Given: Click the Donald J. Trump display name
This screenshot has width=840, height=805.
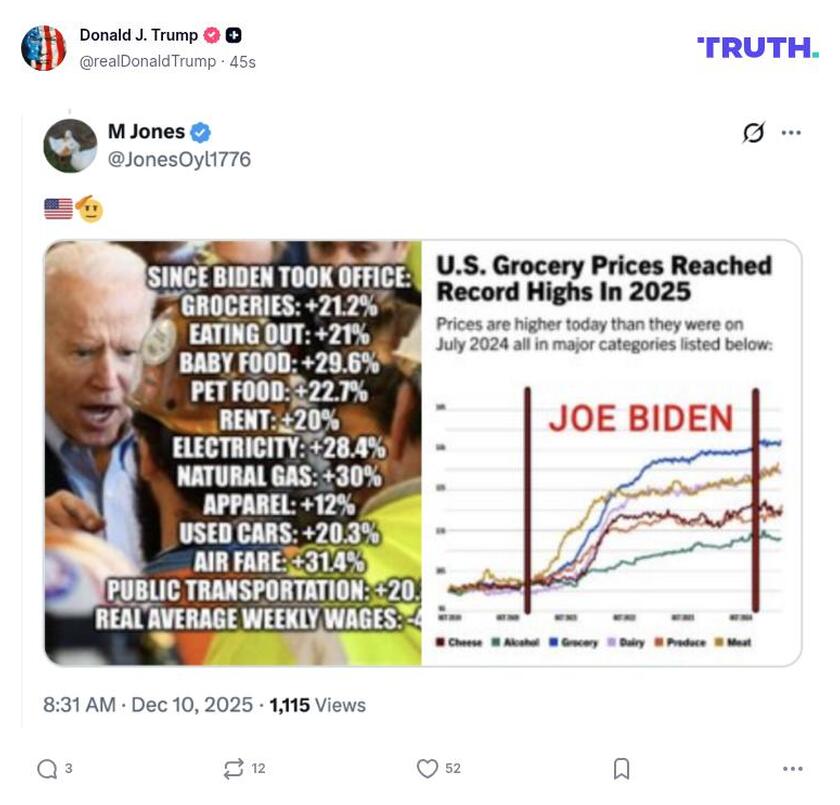Looking at the screenshot, I should (138, 35).
